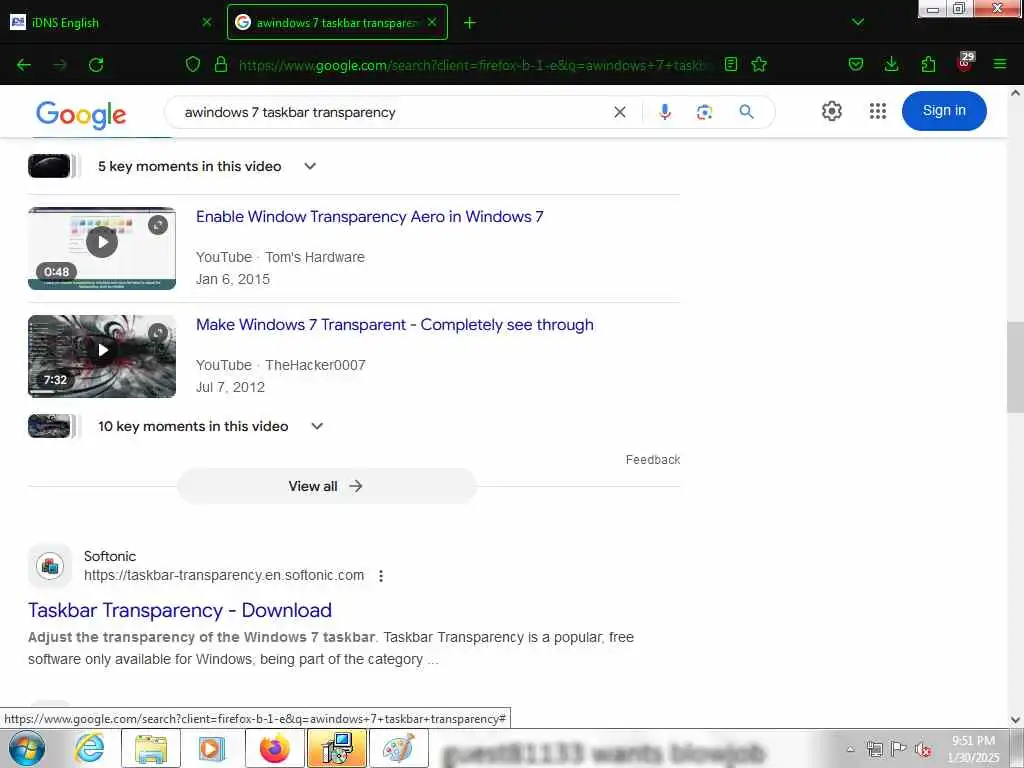The image size is (1024, 768).
Task: Open the Paint palette taskbar icon
Action: [x=398, y=748]
